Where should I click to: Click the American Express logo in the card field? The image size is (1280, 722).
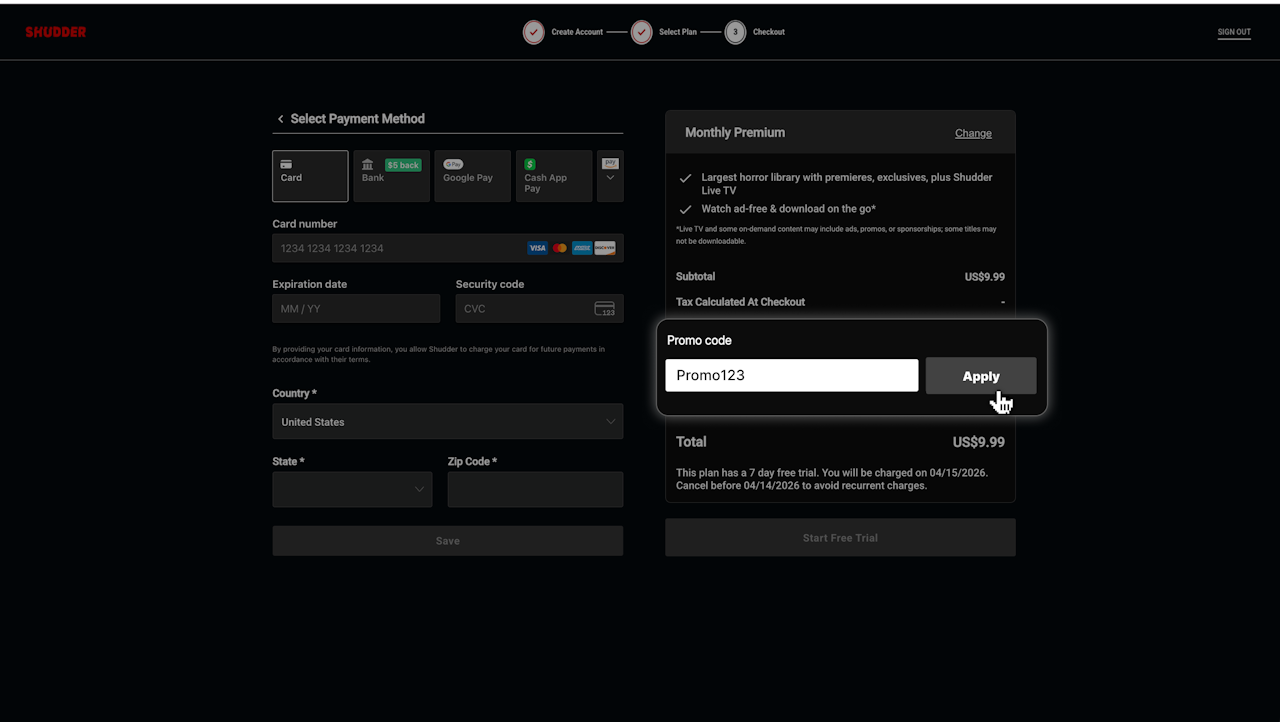tap(582, 248)
